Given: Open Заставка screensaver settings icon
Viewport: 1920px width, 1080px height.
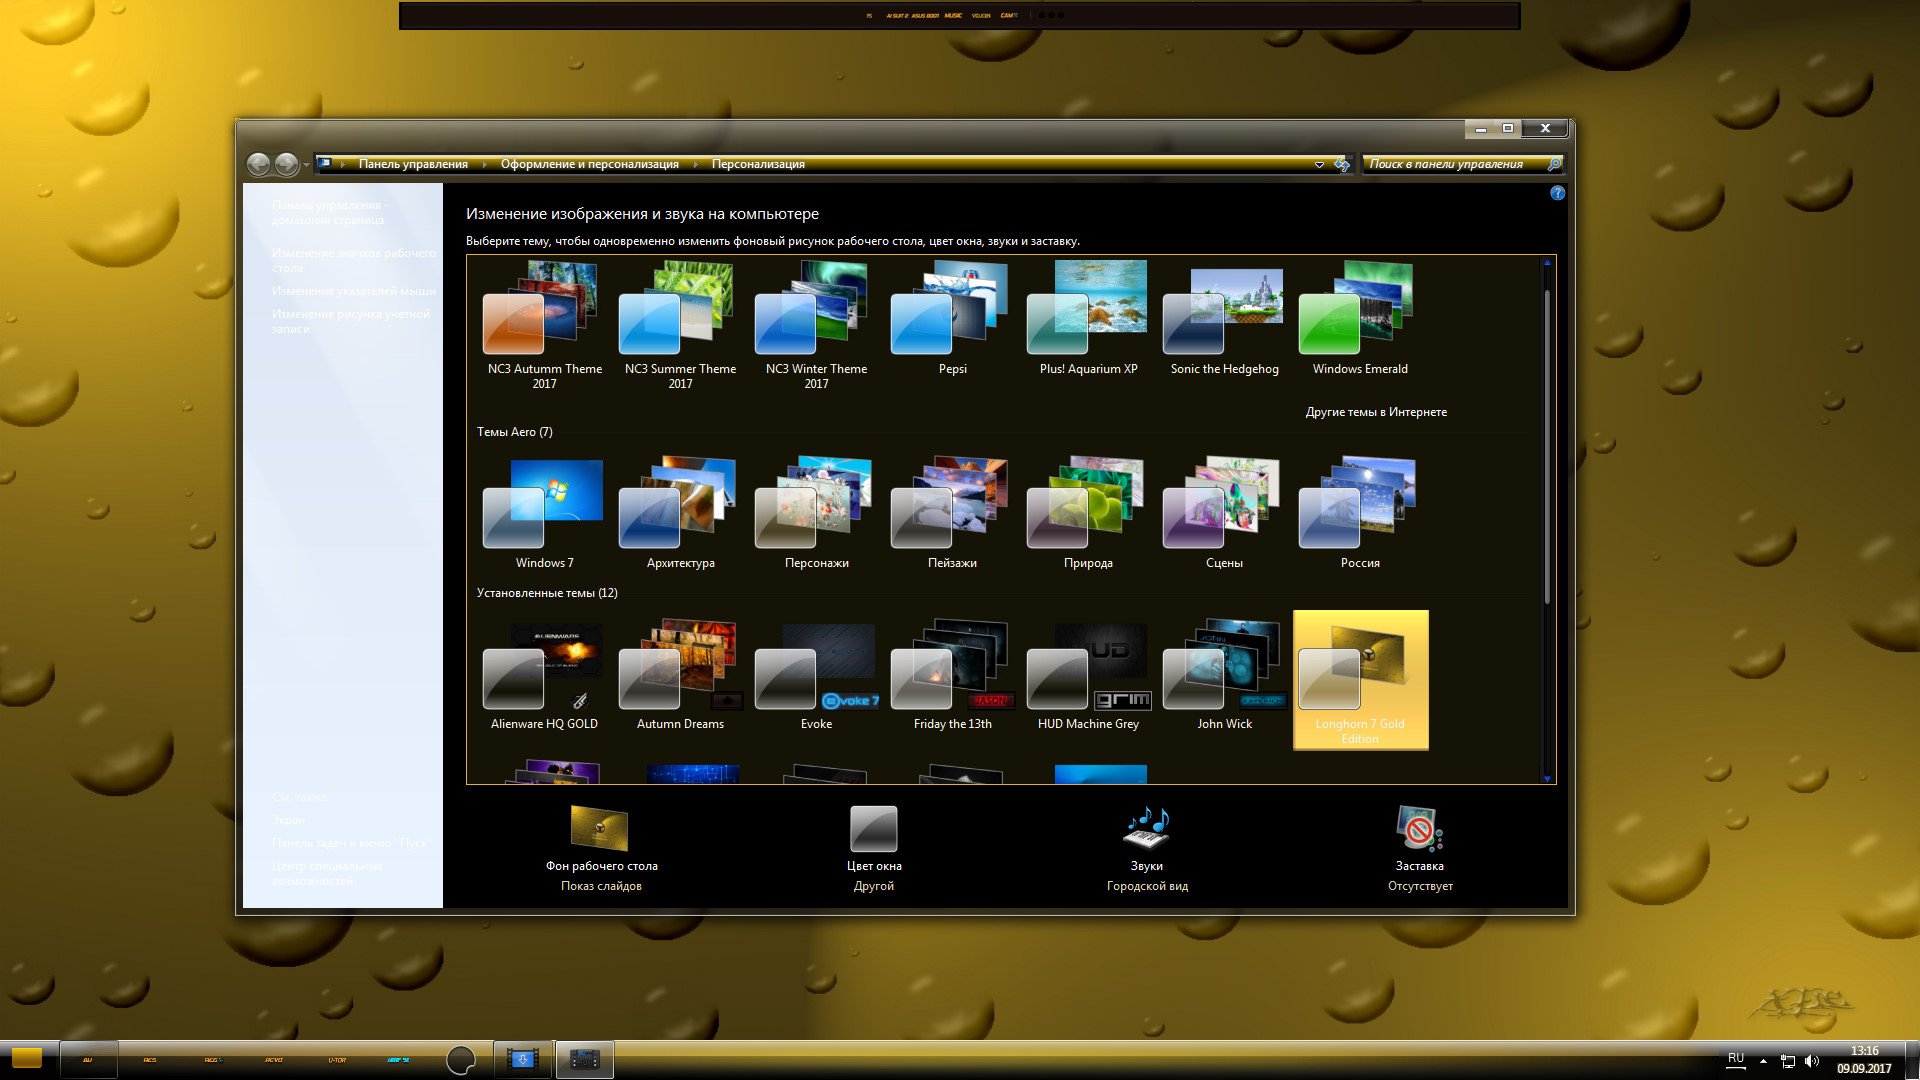Looking at the screenshot, I should coord(1419,828).
